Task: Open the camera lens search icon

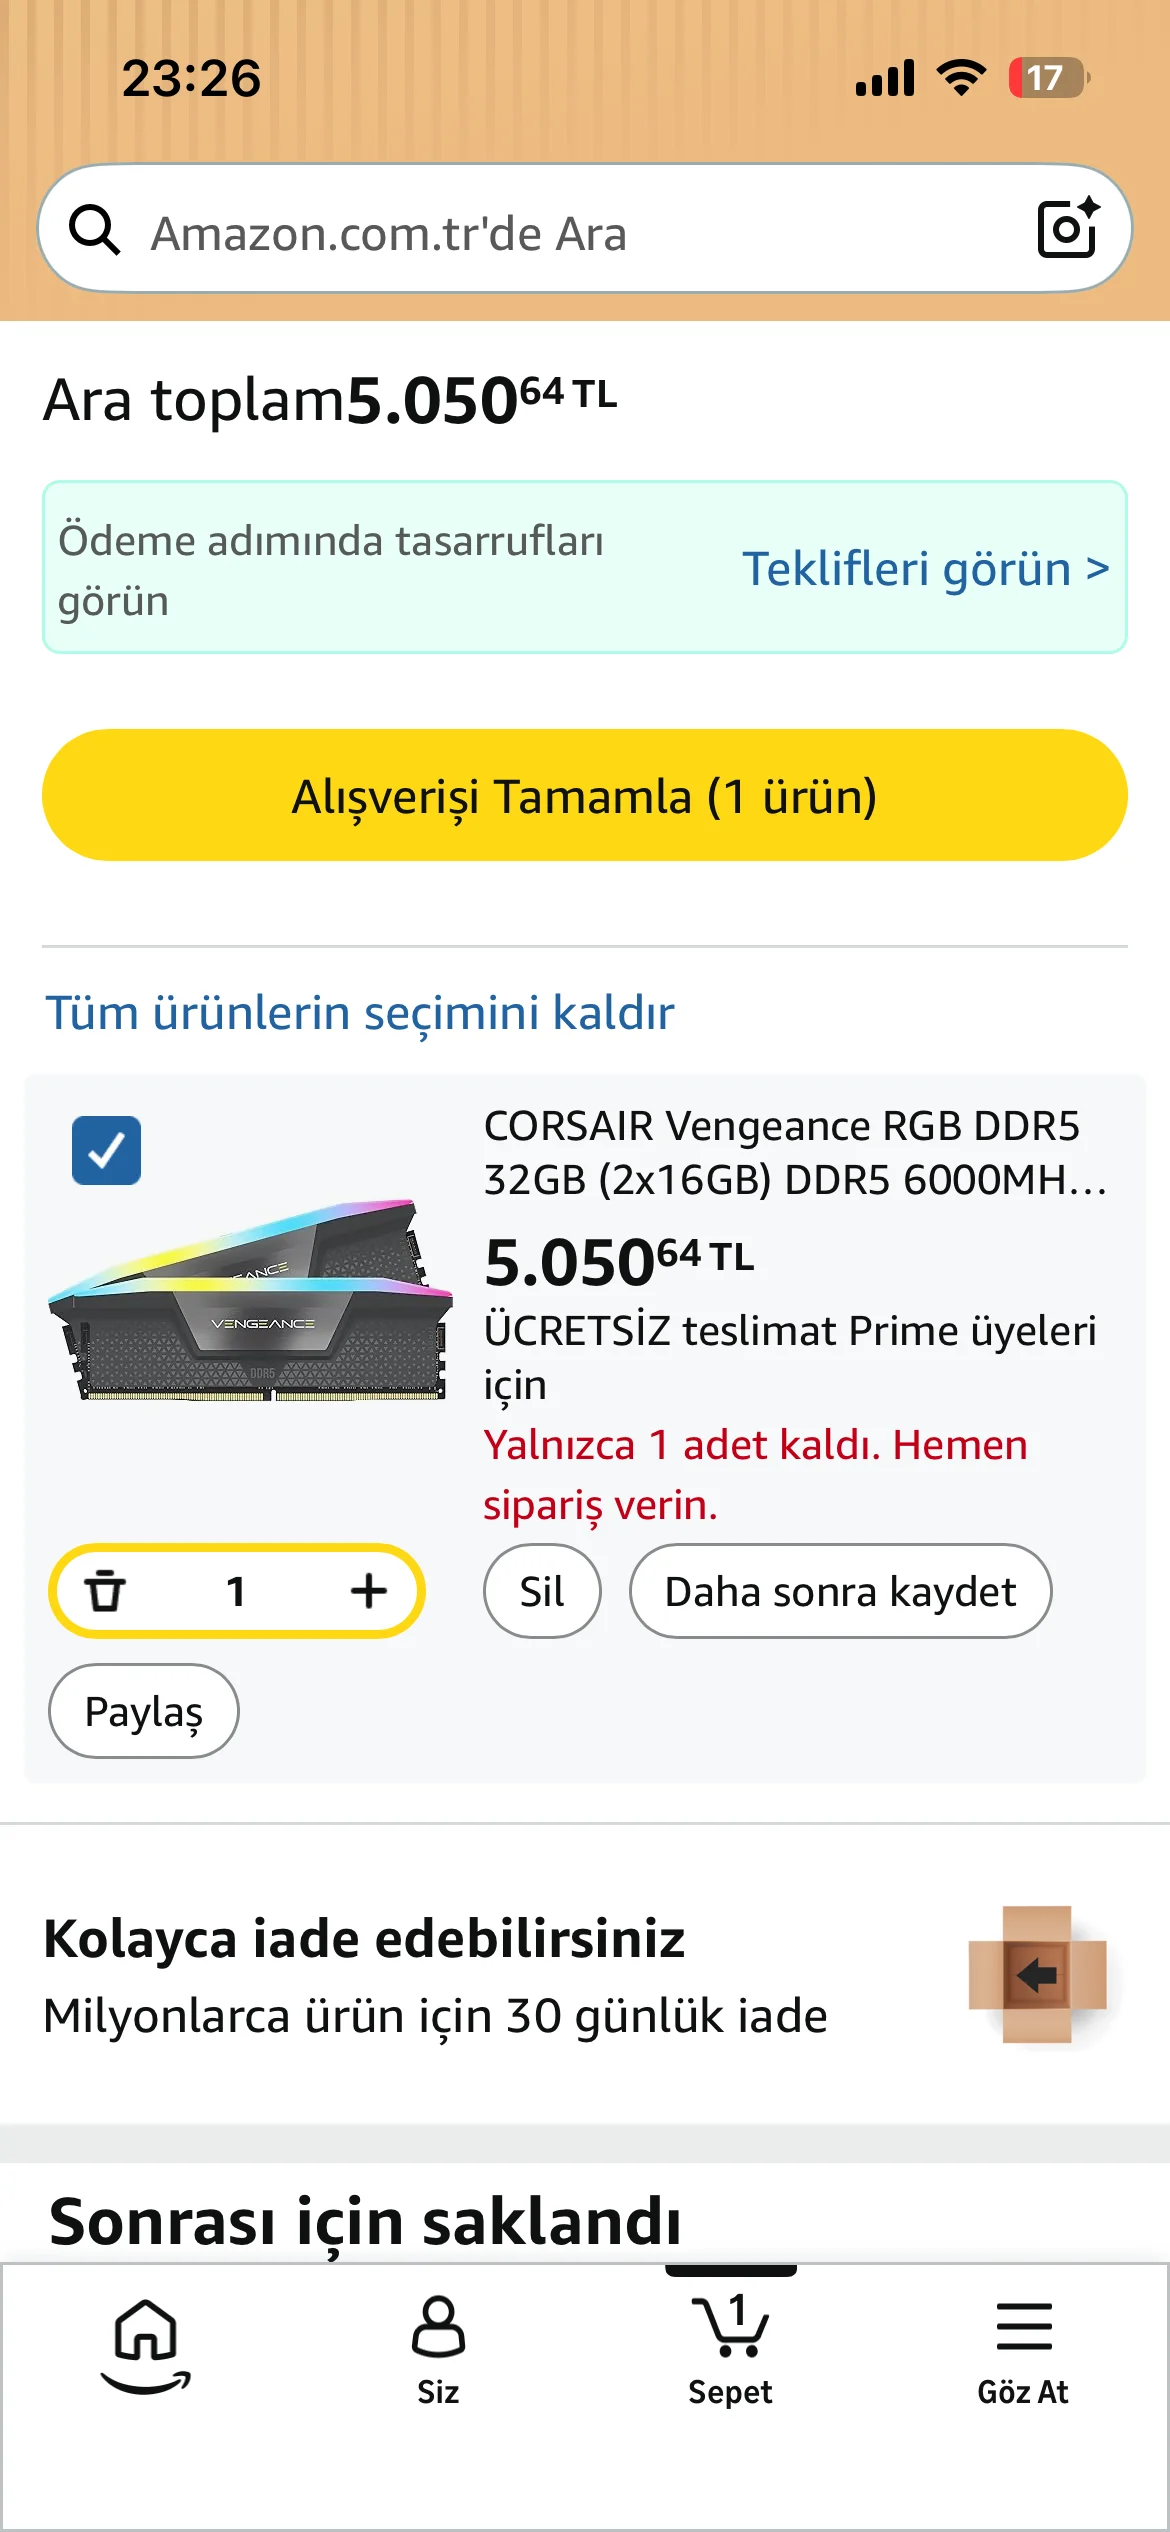Action: tap(1067, 228)
